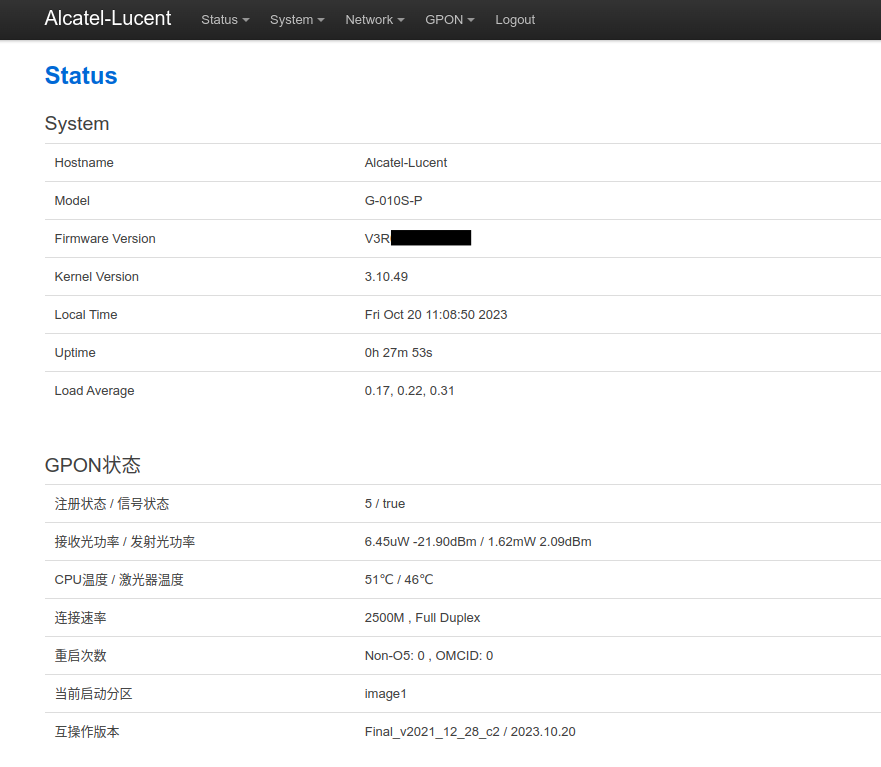Click the blue Status page heading
This screenshot has height=767, width=881.
(x=81, y=75)
